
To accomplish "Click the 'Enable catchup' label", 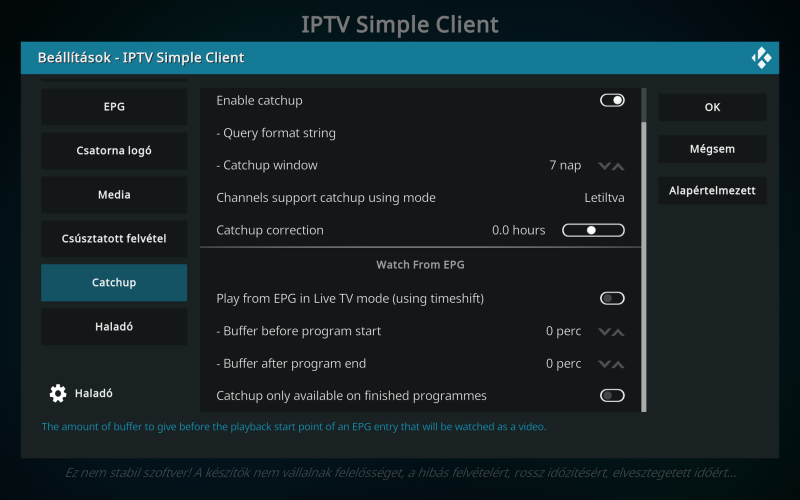I will (259, 101).
